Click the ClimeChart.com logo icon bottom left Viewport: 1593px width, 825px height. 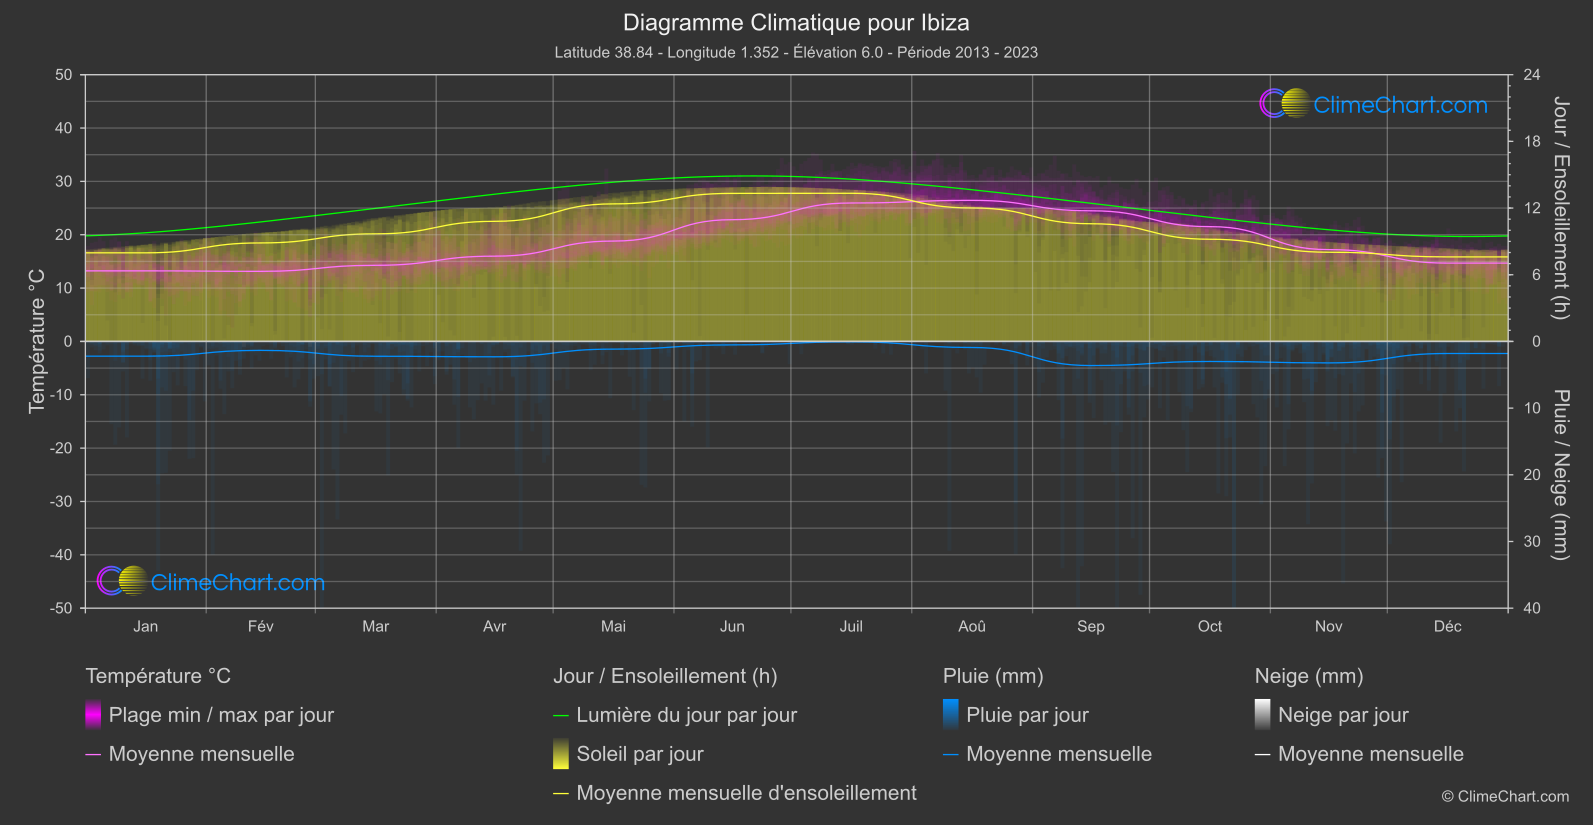pyautogui.click(x=122, y=580)
